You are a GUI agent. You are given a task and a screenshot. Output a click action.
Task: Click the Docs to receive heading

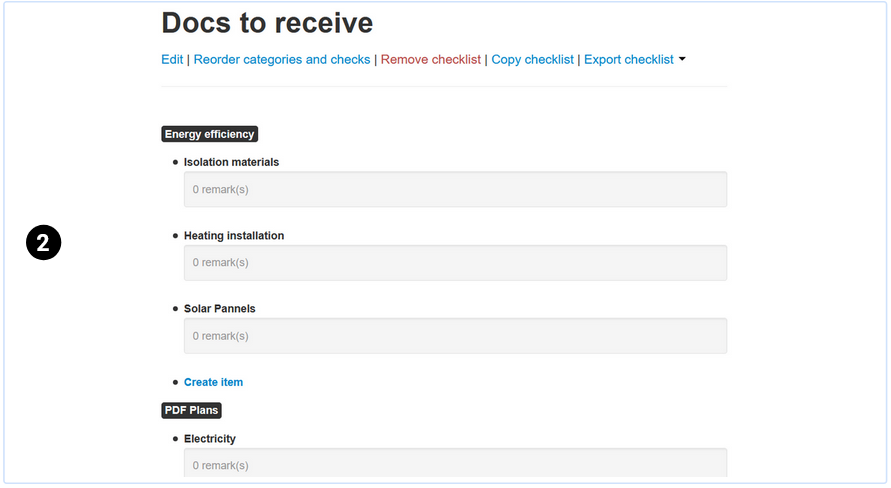coord(267,22)
